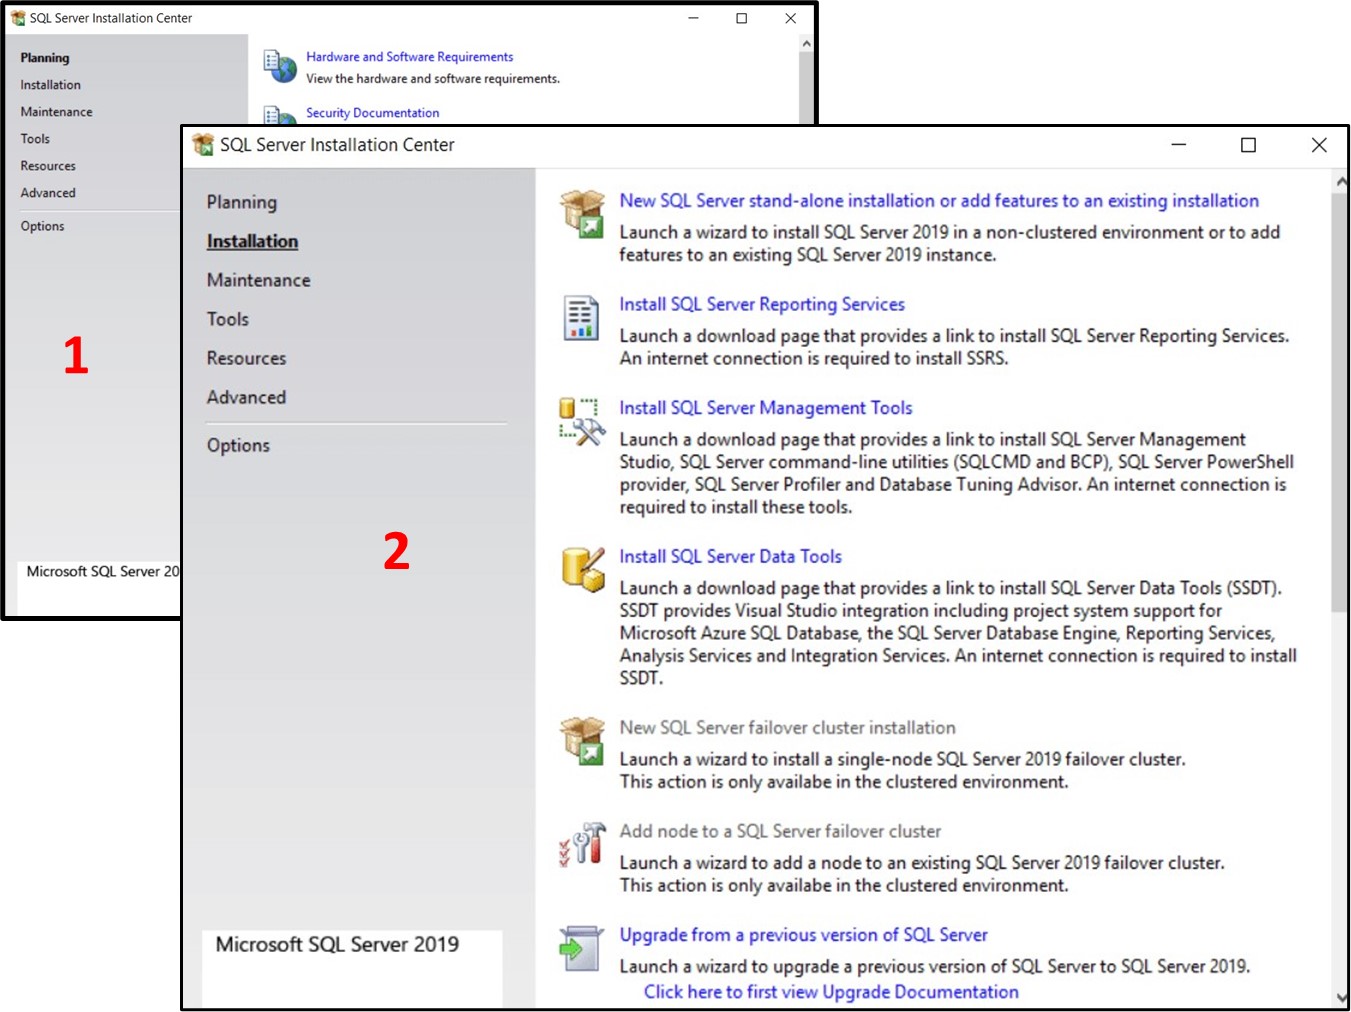Select Options in the back window sidebar
Image resolution: width=1351 pixels, height=1012 pixels.
[x=42, y=226]
